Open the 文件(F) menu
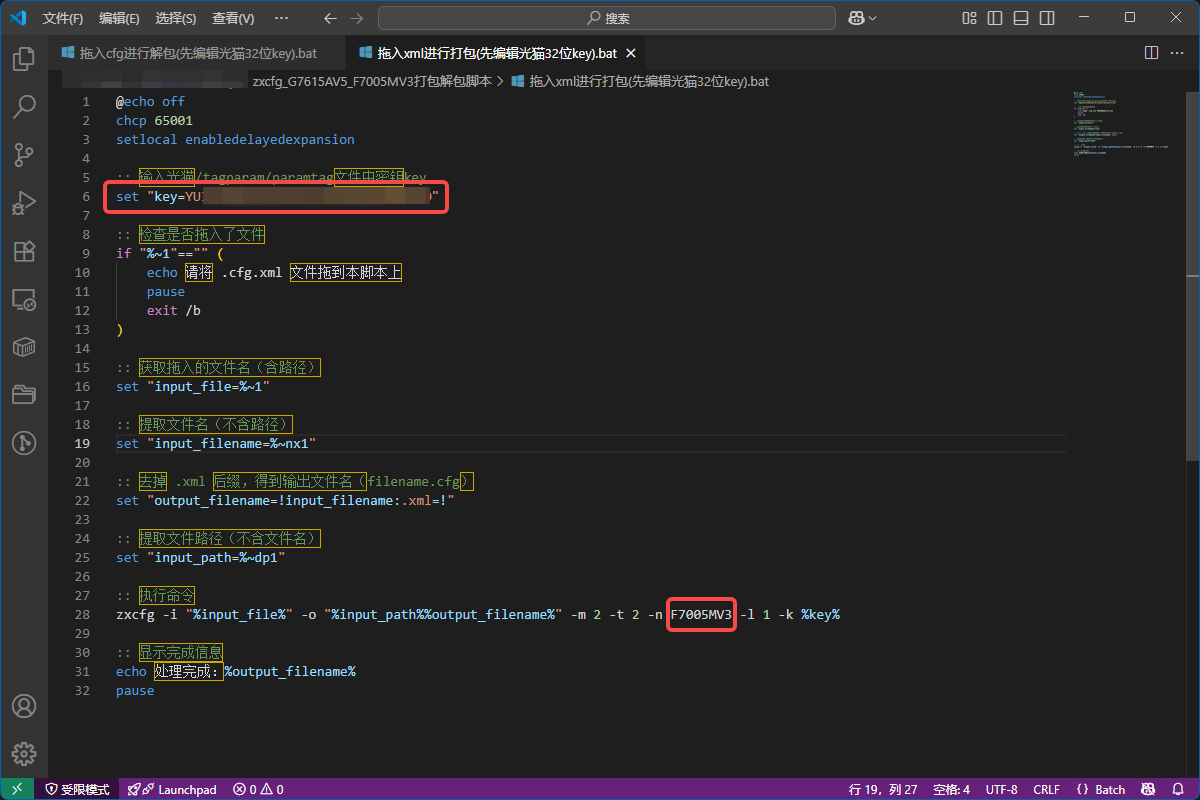This screenshot has height=800, width=1200. 63,18
